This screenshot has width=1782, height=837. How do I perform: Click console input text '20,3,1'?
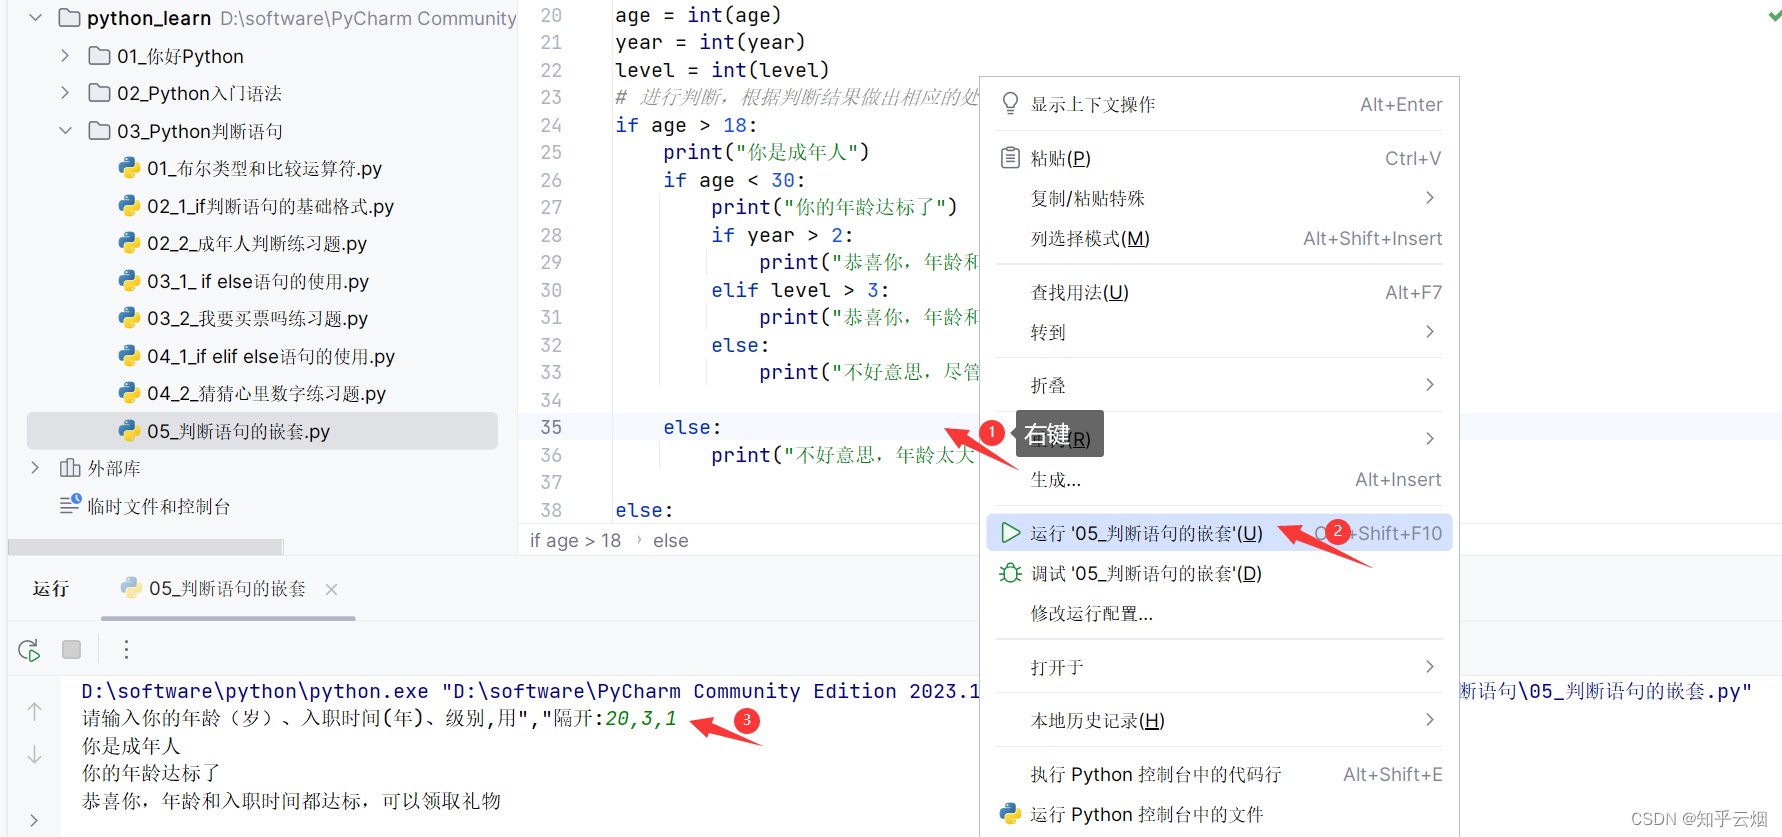[x=640, y=718]
